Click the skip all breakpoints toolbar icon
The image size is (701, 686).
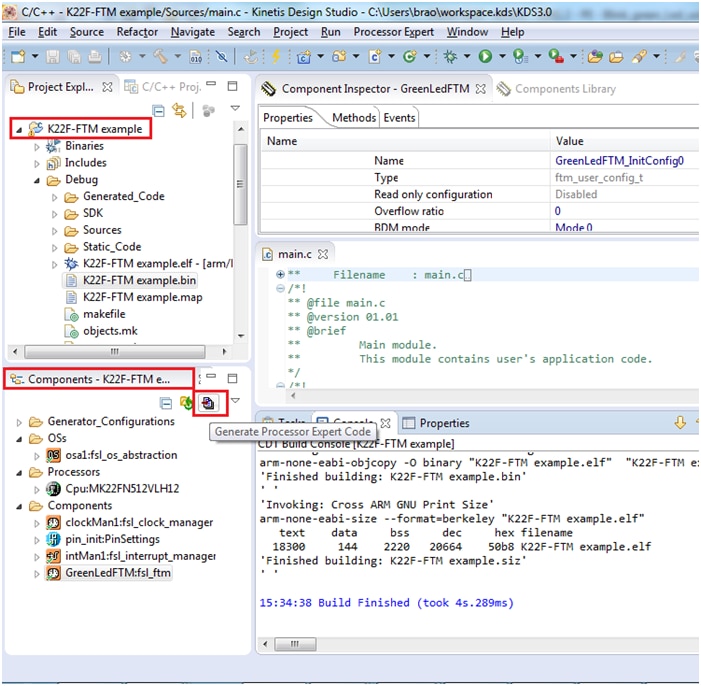pyautogui.click(x=221, y=57)
